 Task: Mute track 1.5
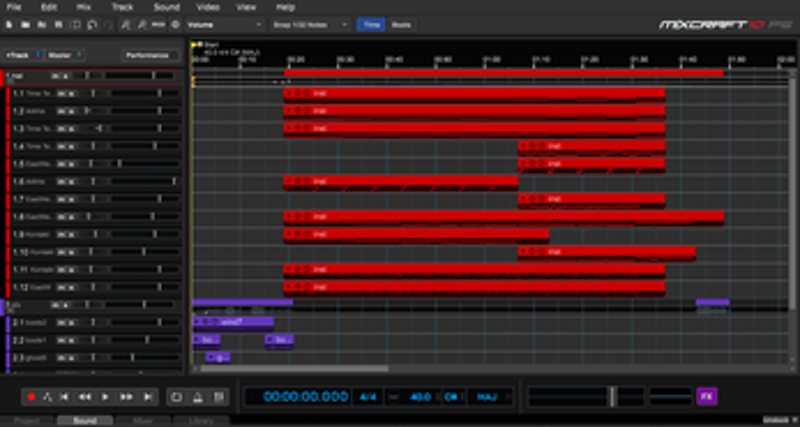60,164
